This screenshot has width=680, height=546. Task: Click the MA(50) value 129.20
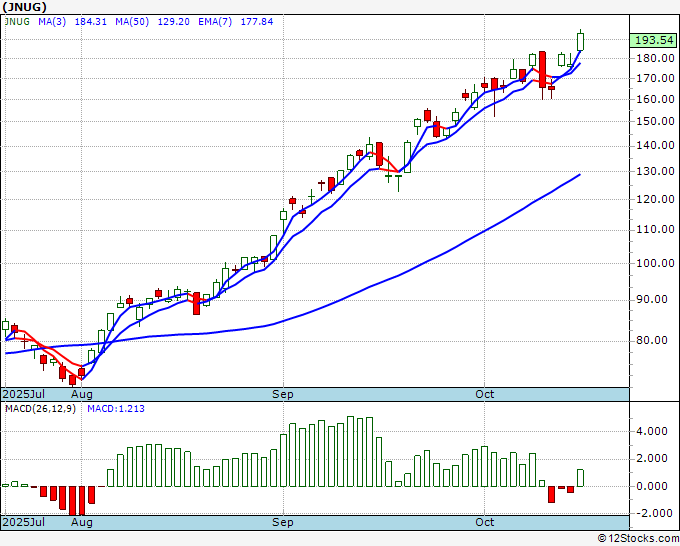173,21
